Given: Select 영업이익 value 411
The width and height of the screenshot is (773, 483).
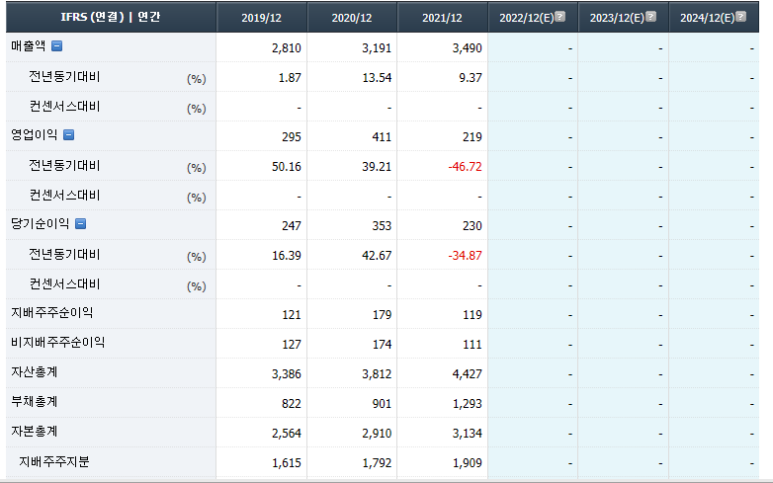Looking at the screenshot, I should [x=382, y=137].
